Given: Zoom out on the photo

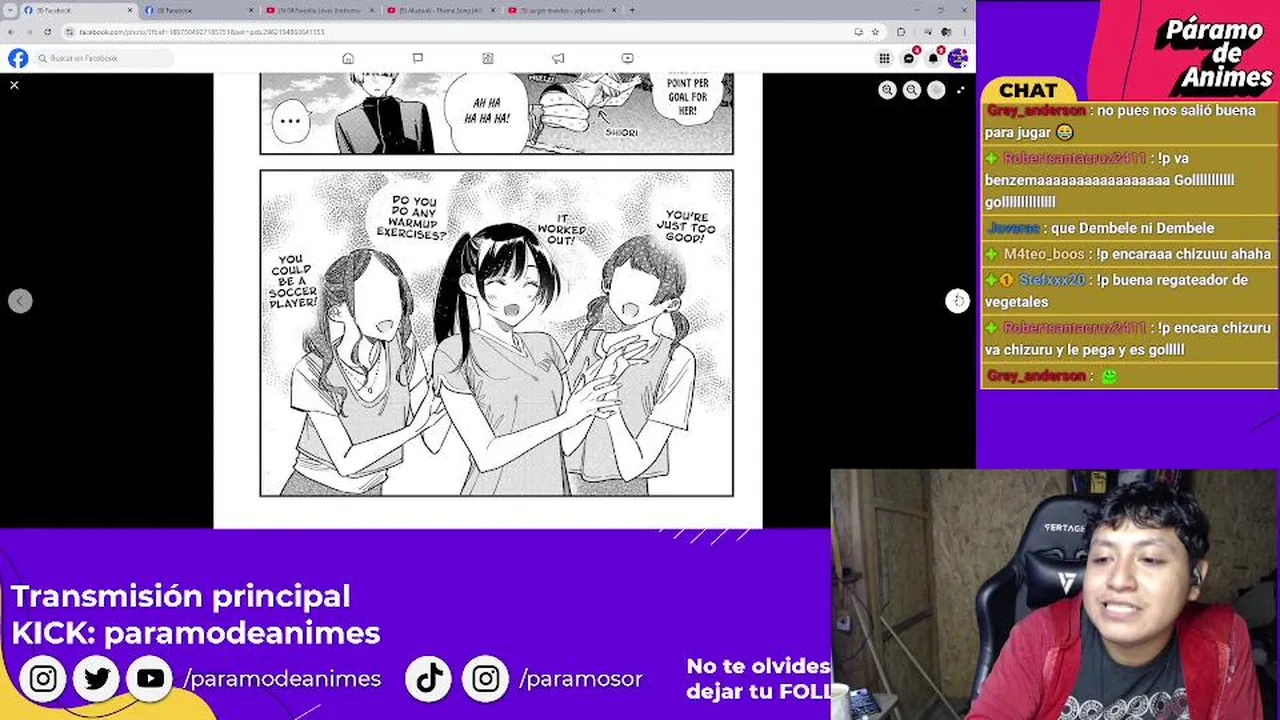Looking at the screenshot, I should pyautogui.click(x=911, y=90).
